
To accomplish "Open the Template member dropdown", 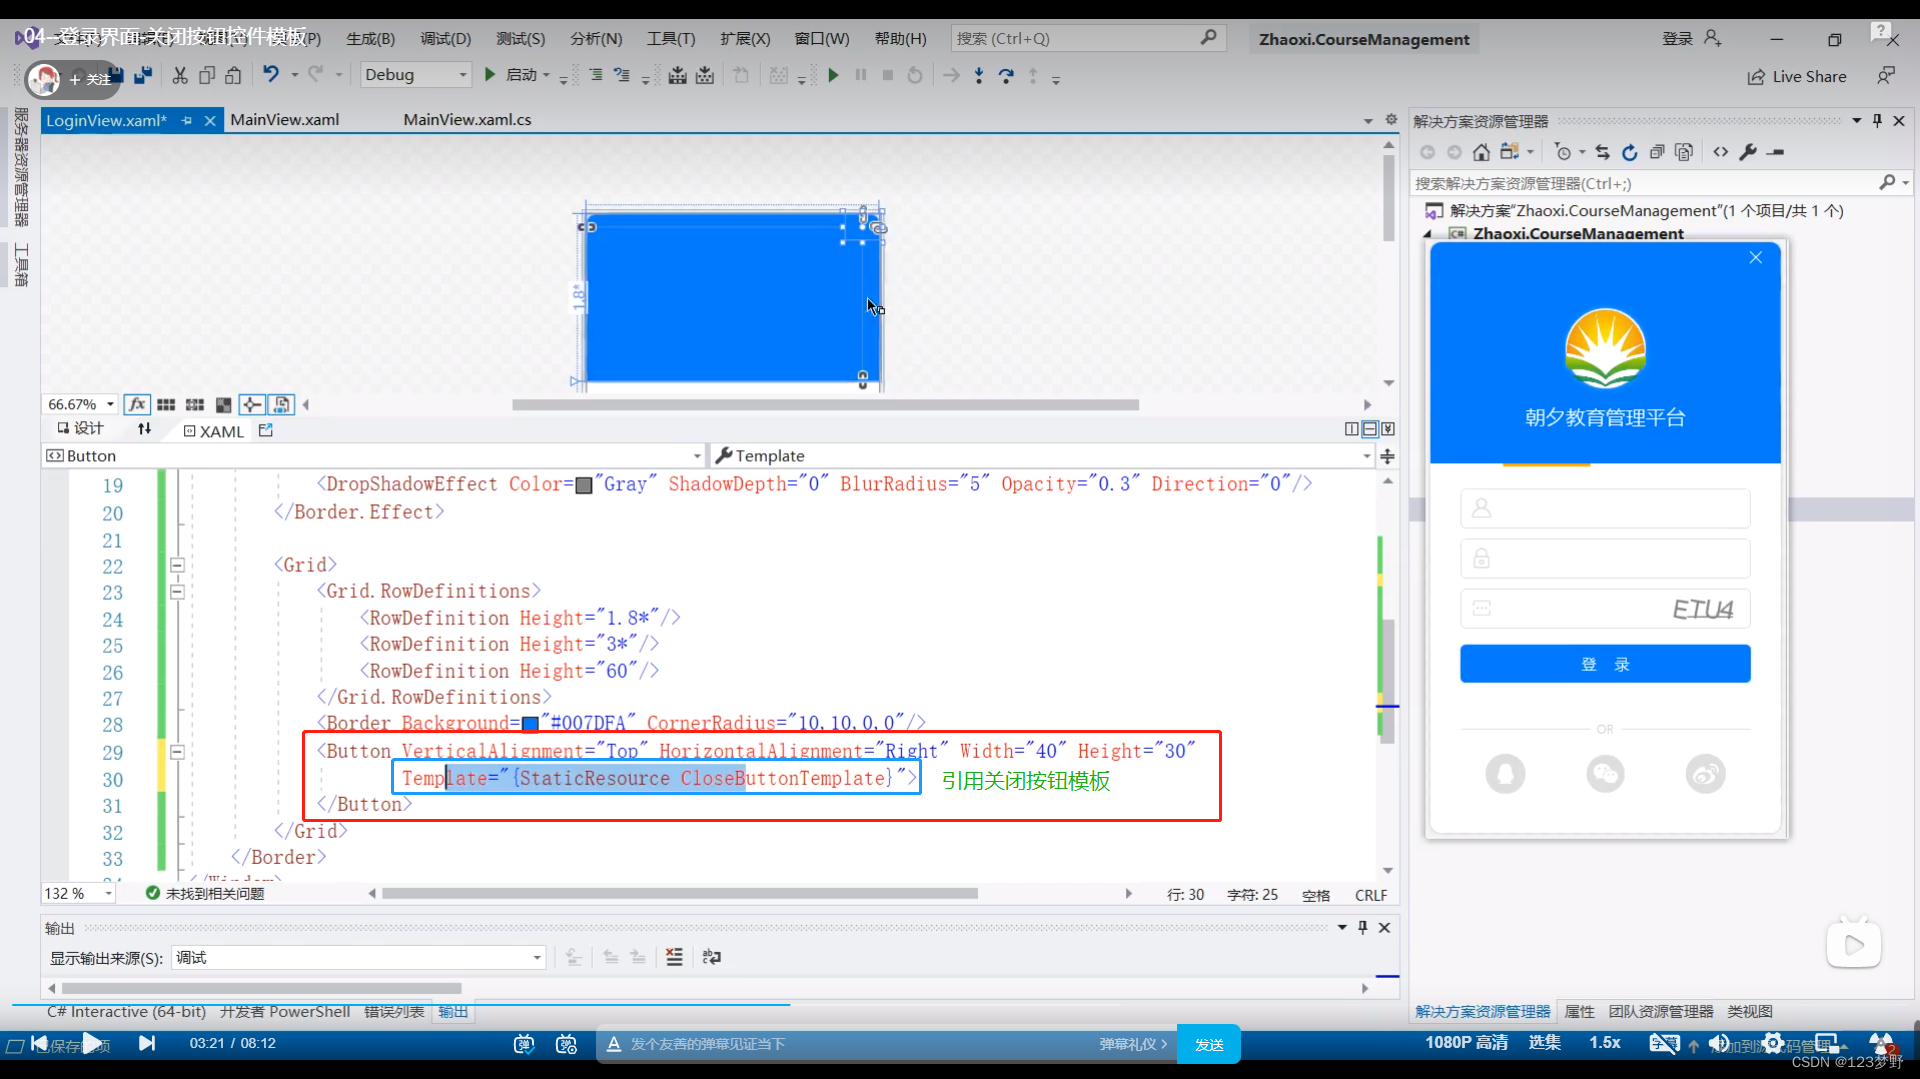I will [1366, 456].
